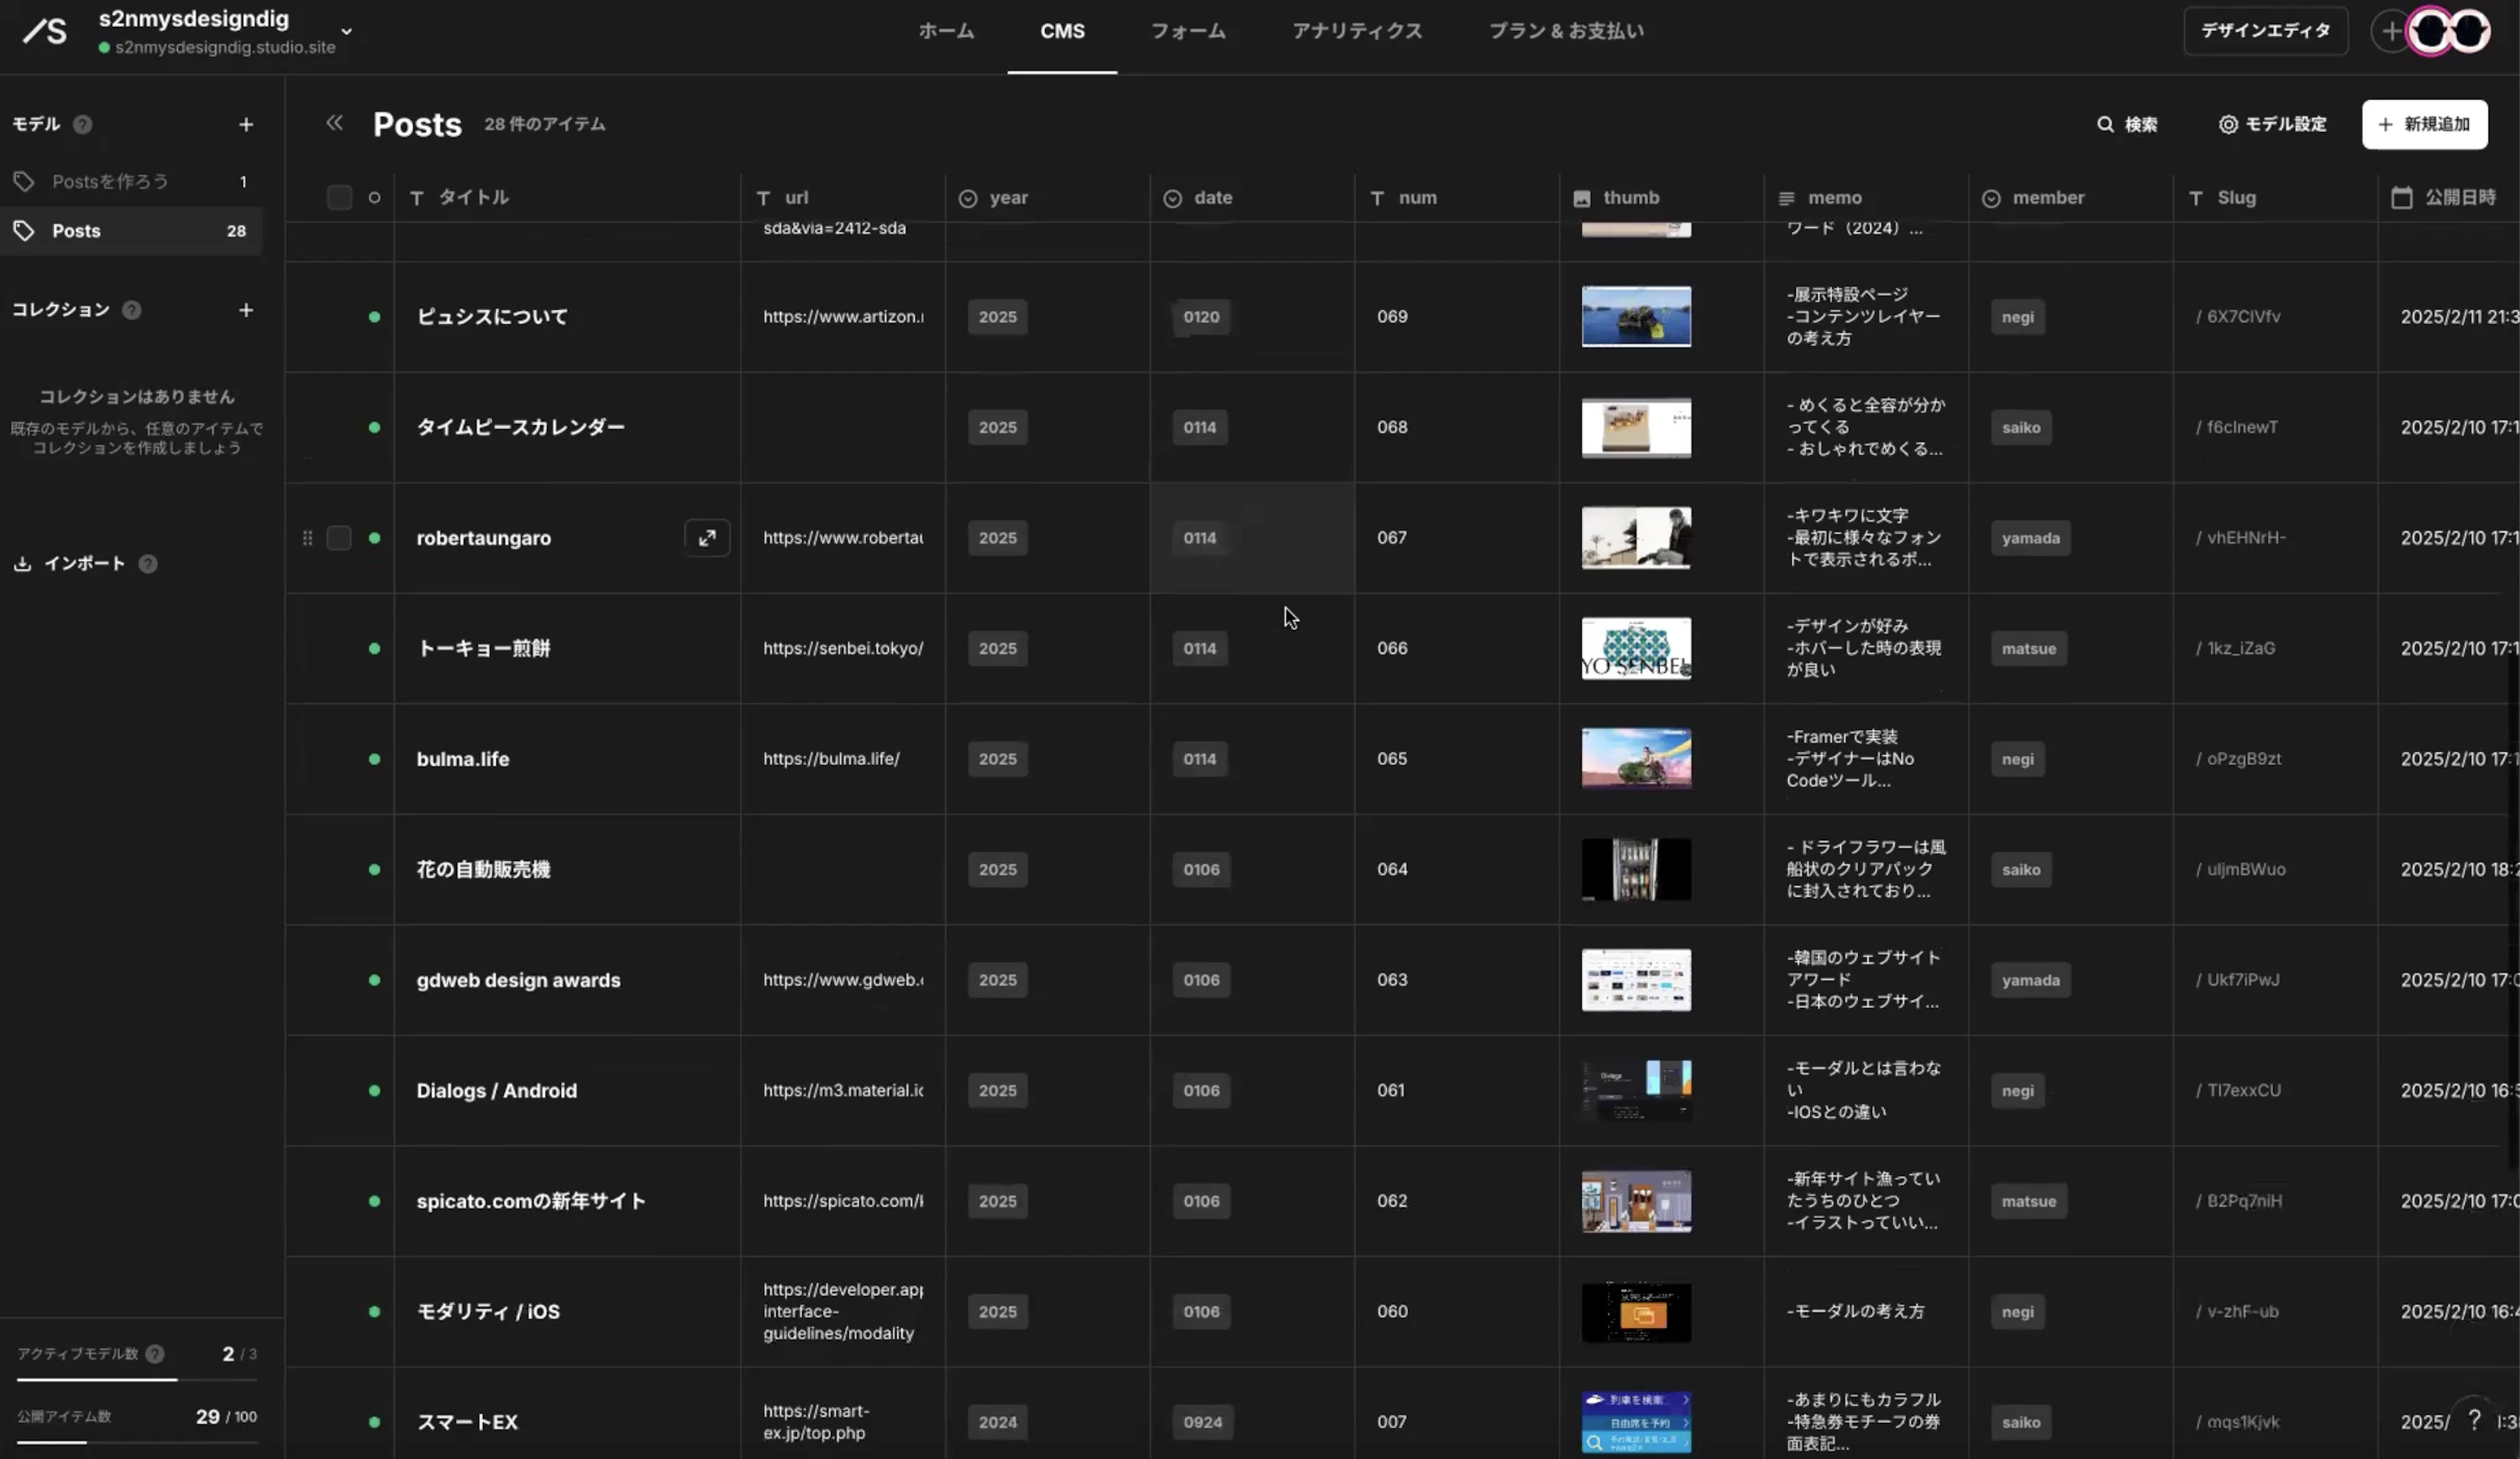Click the Studio logo icon

tap(45, 31)
